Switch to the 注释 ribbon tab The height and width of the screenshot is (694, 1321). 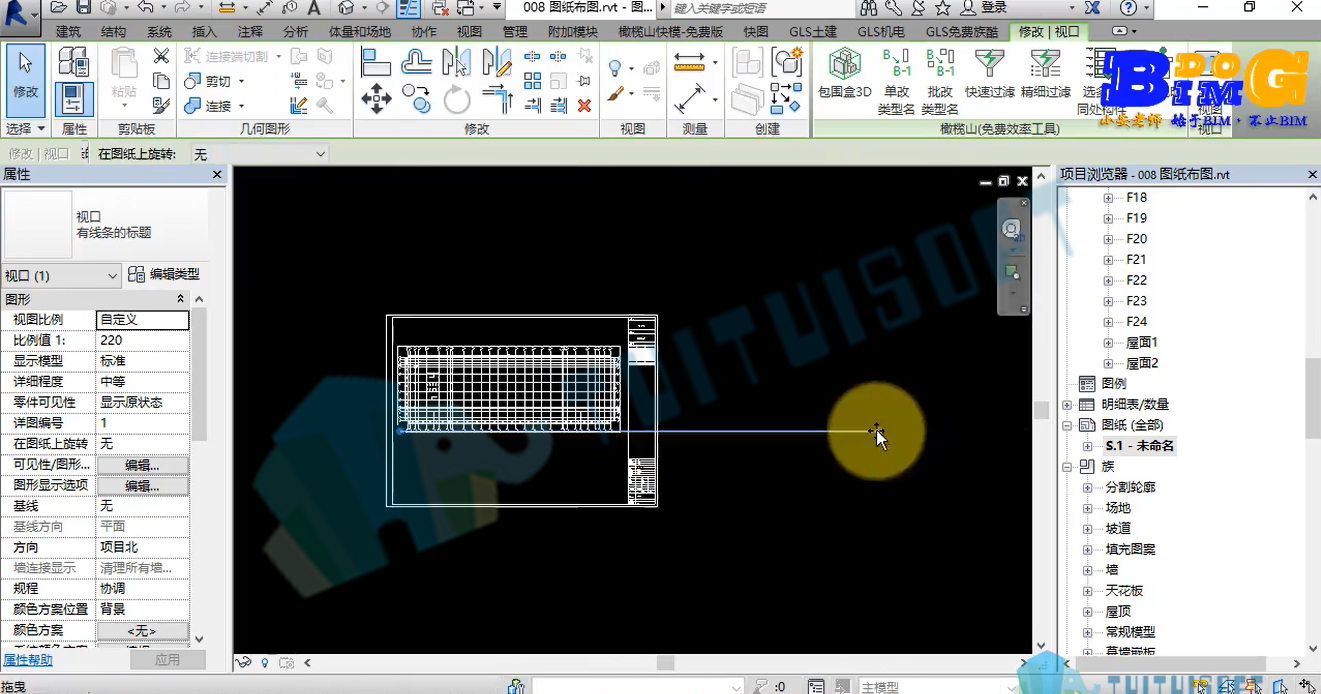click(x=250, y=32)
